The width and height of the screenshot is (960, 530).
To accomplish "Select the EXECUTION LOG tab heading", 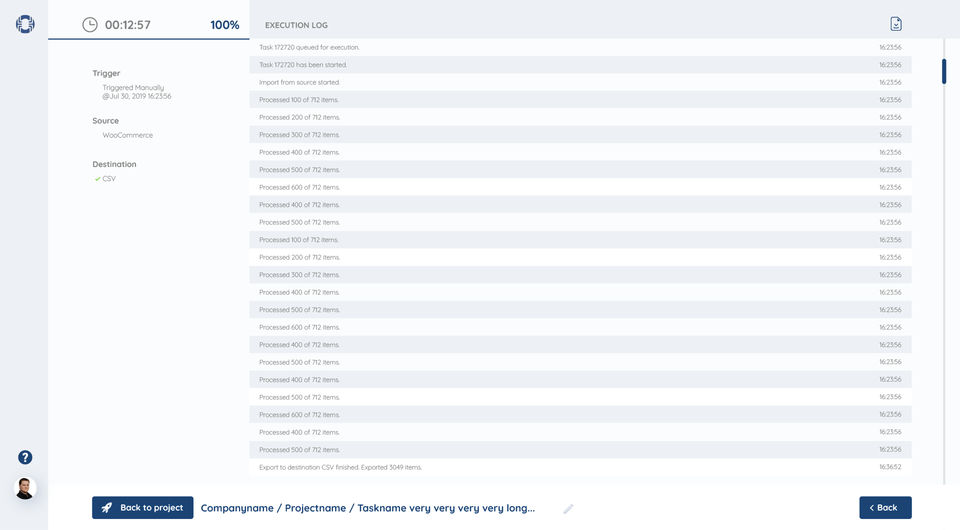I will coord(296,25).
